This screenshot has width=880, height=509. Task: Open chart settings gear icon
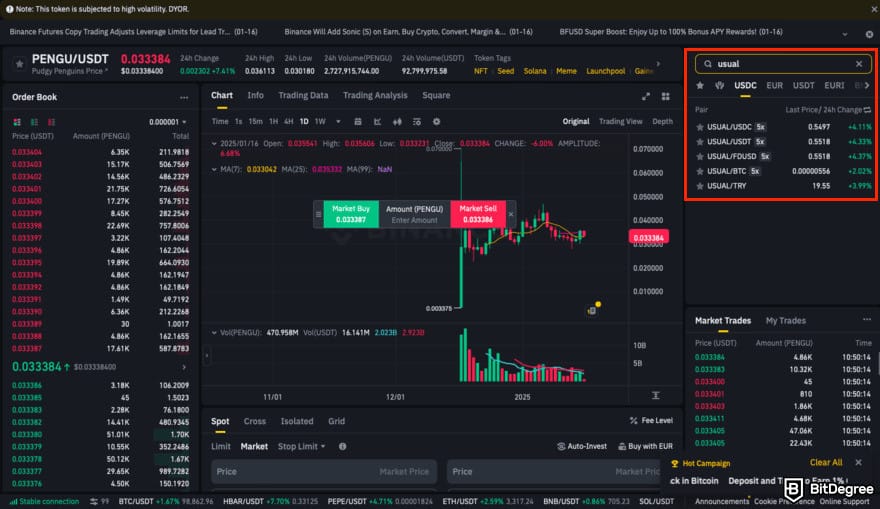point(436,121)
